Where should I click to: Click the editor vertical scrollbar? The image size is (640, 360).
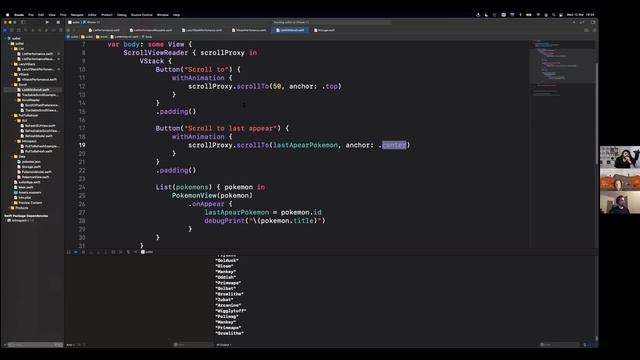tap(596, 114)
